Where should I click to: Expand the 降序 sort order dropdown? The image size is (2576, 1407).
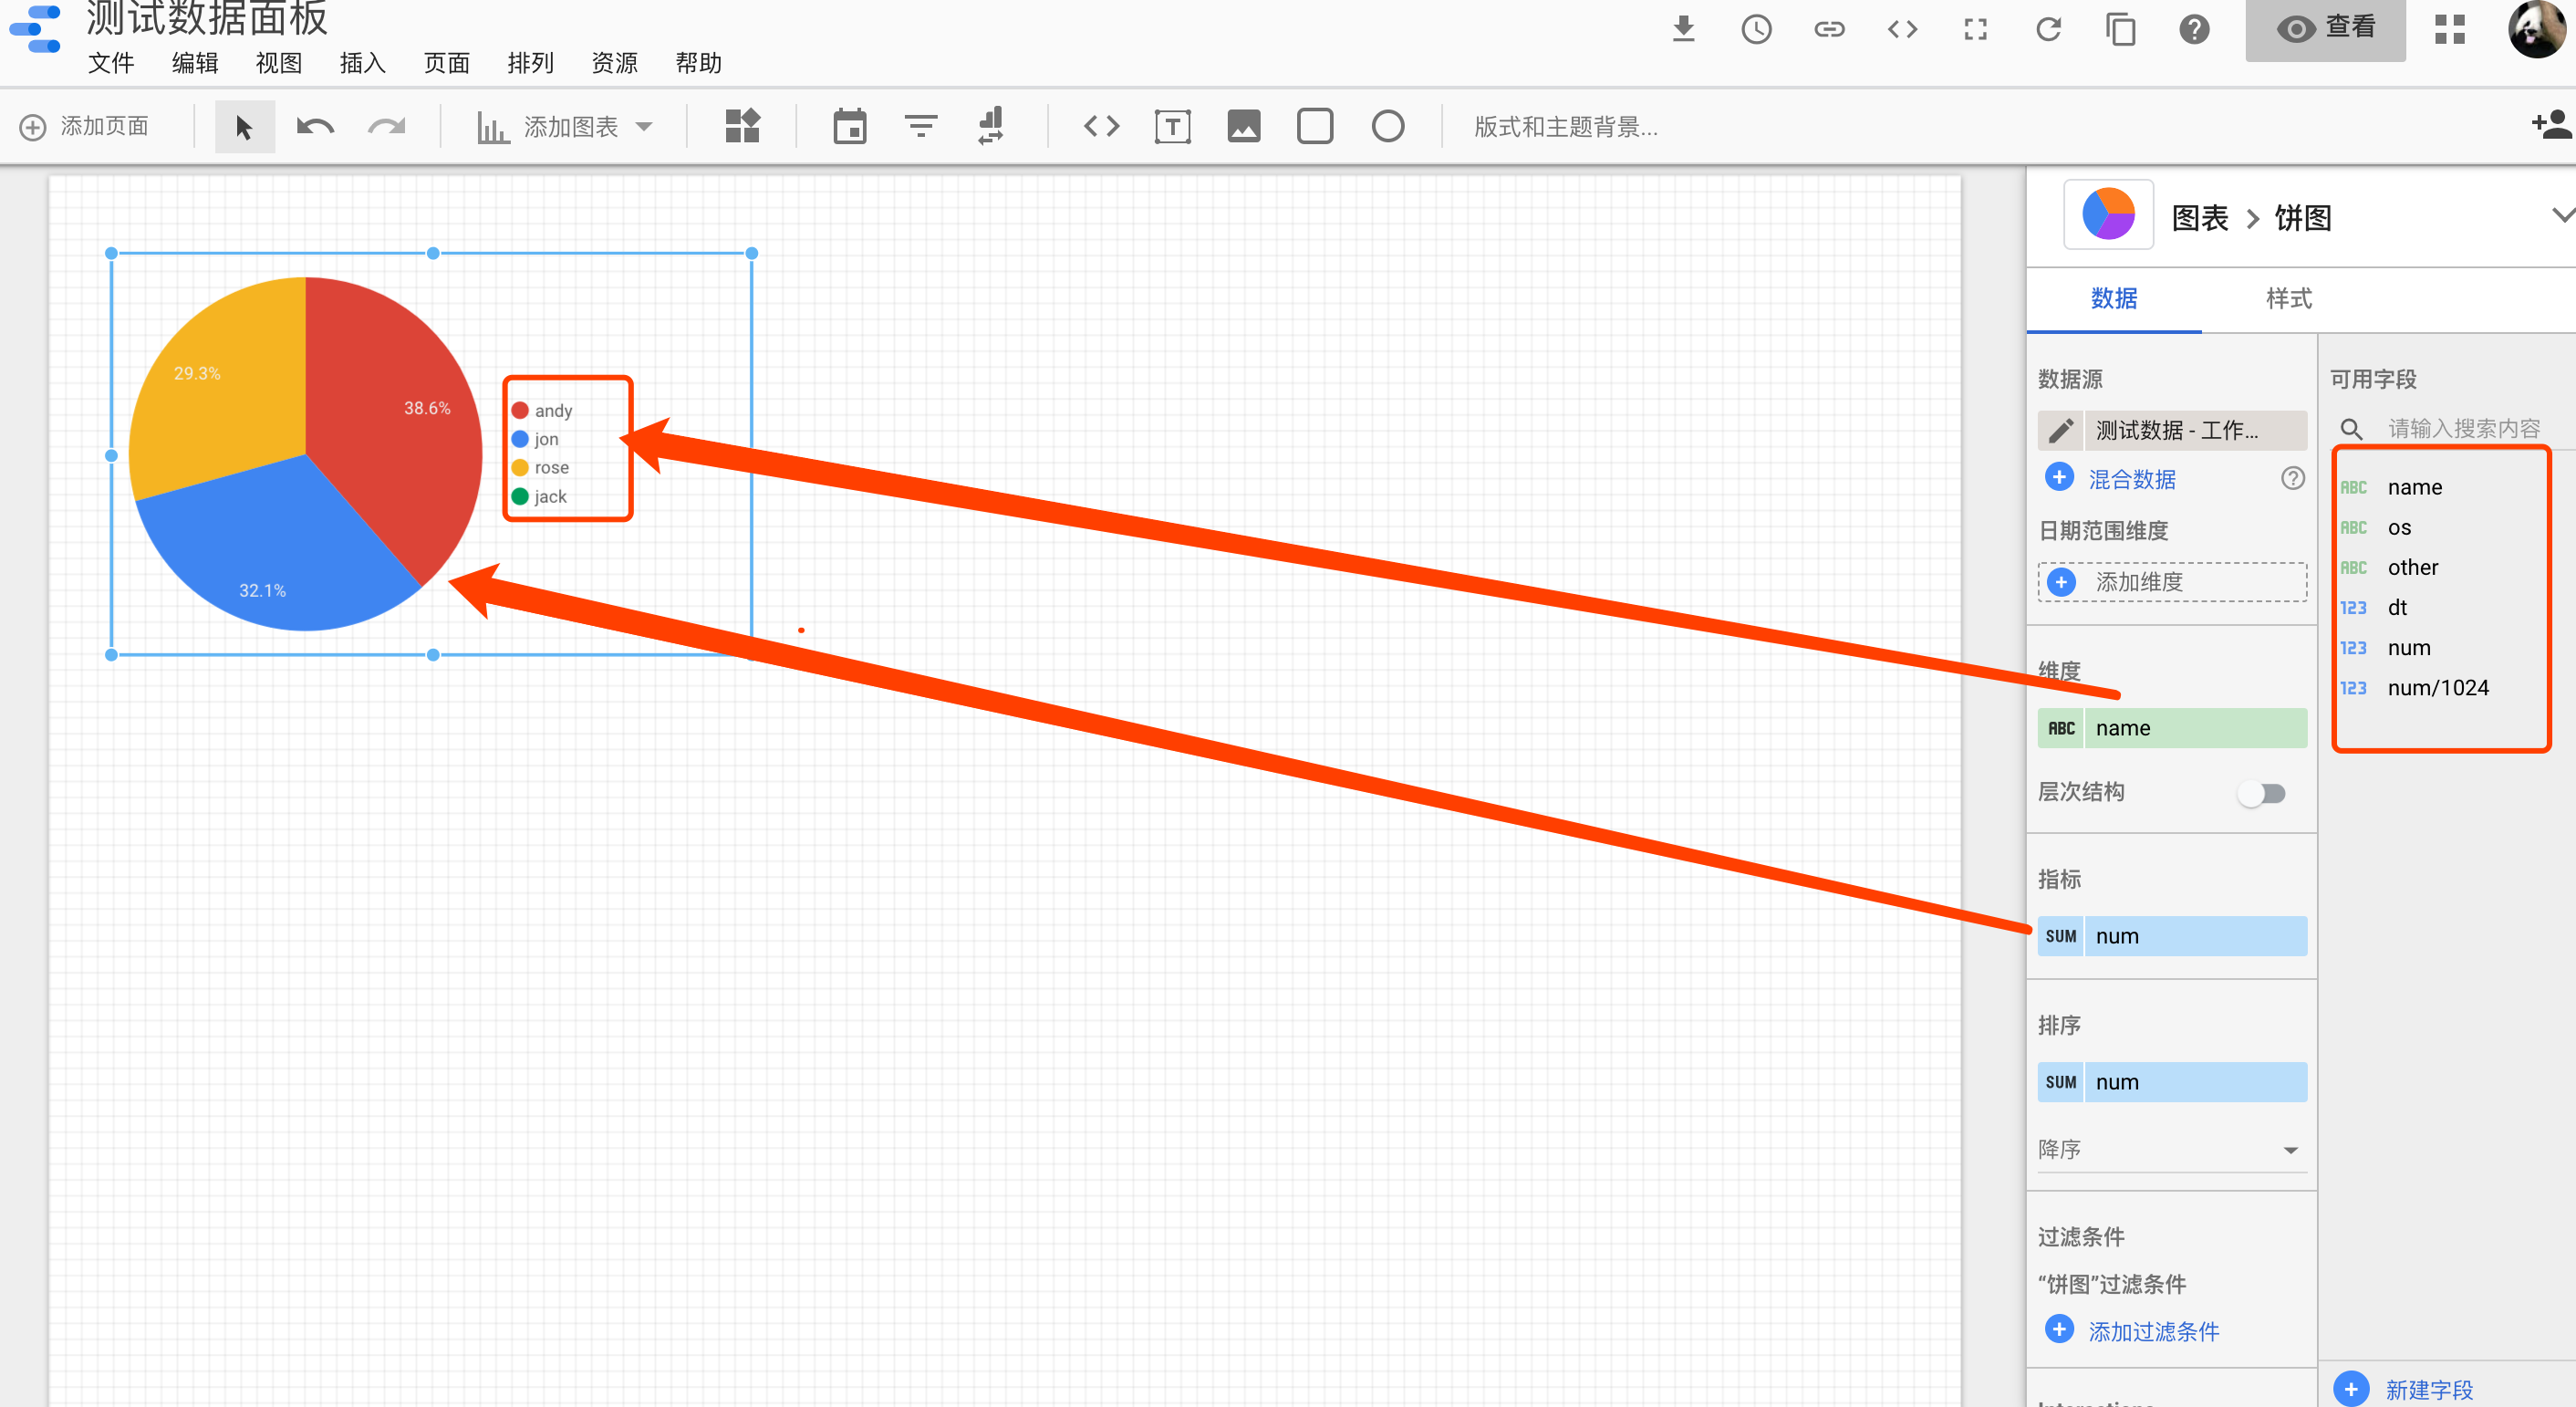click(x=2291, y=1149)
